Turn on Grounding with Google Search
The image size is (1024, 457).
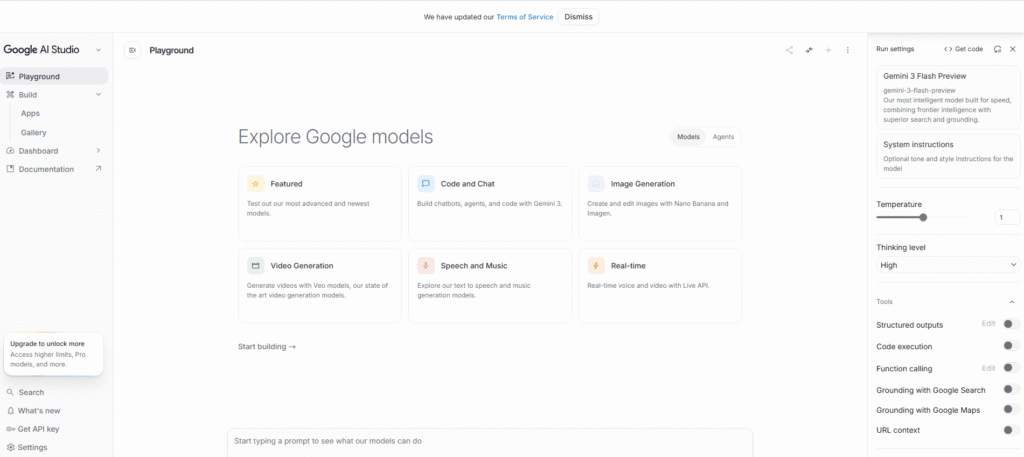(1011, 389)
